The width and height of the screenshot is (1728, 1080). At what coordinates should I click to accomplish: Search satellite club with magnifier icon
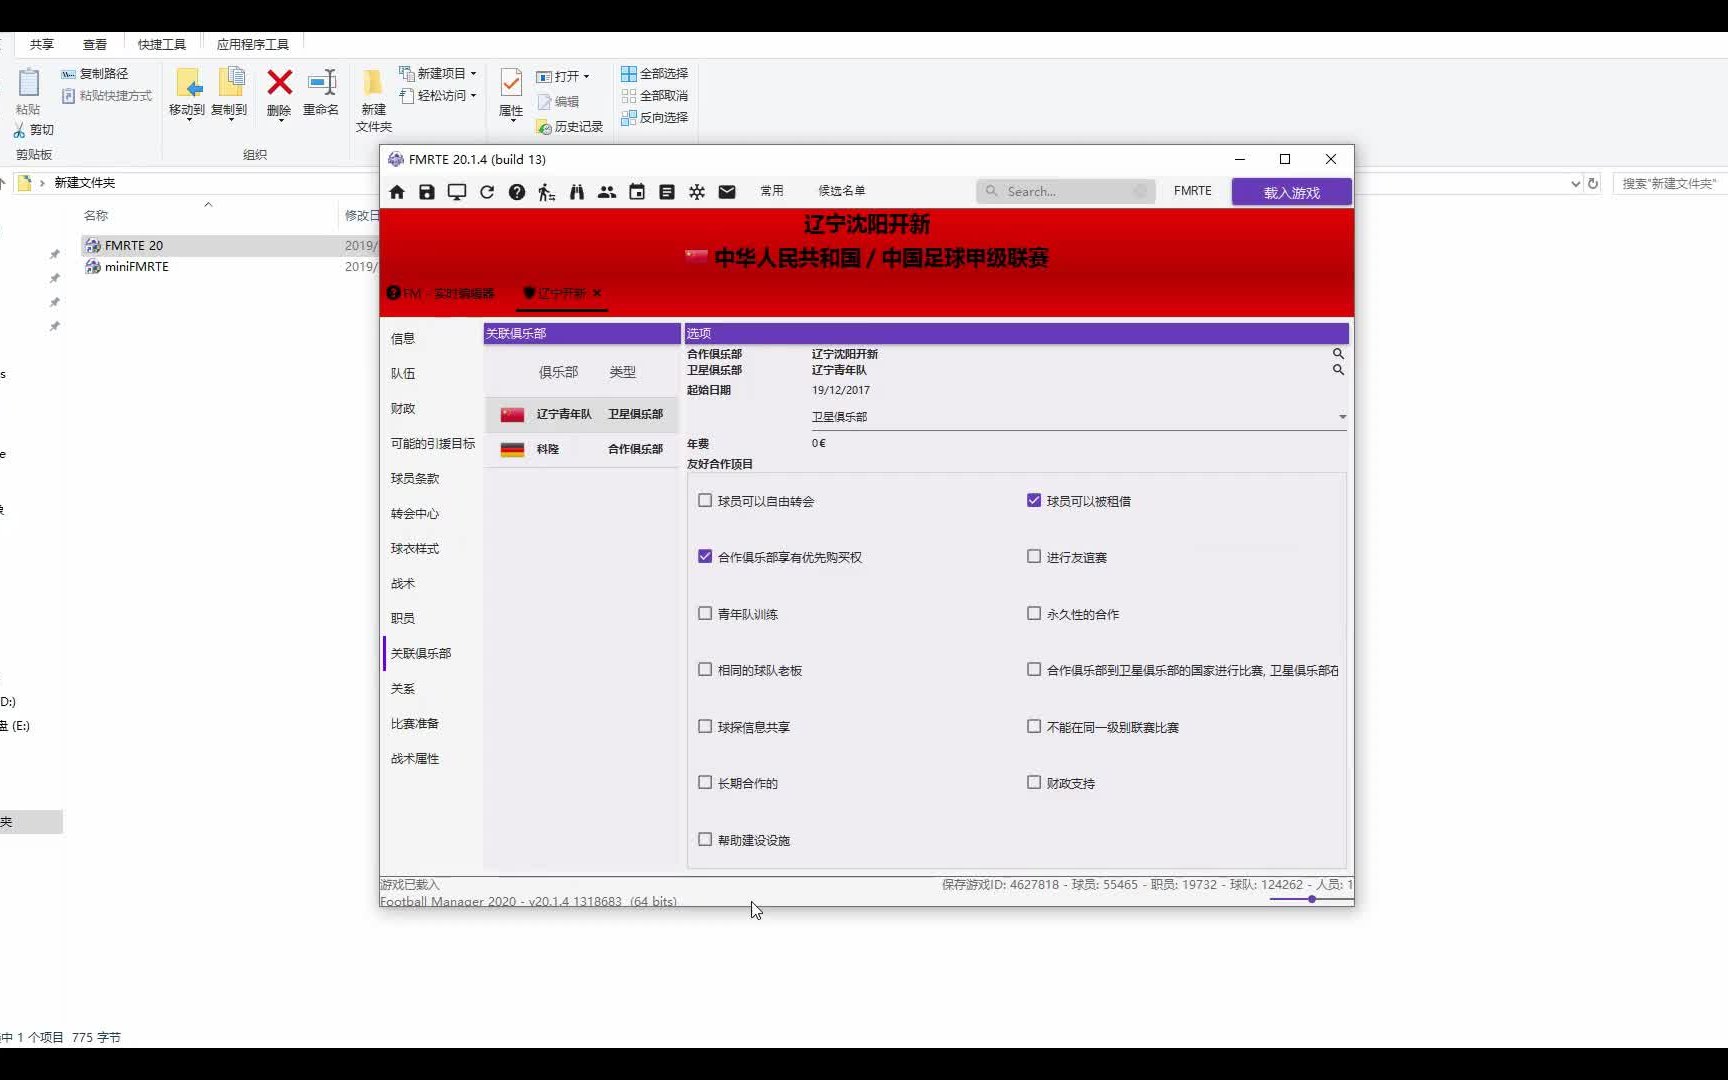tap(1338, 370)
